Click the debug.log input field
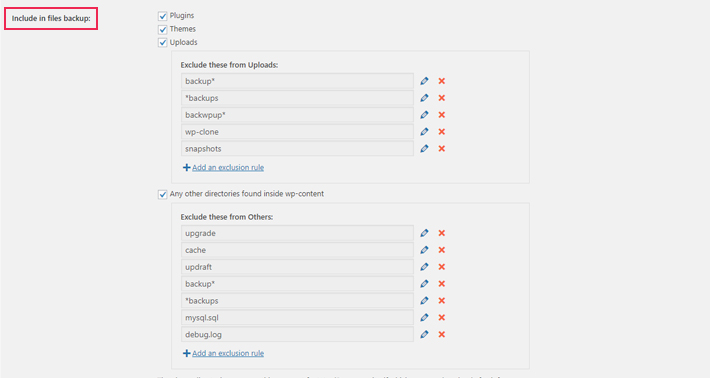Screen dimensions: 710x378 pyautogui.click(x=297, y=335)
